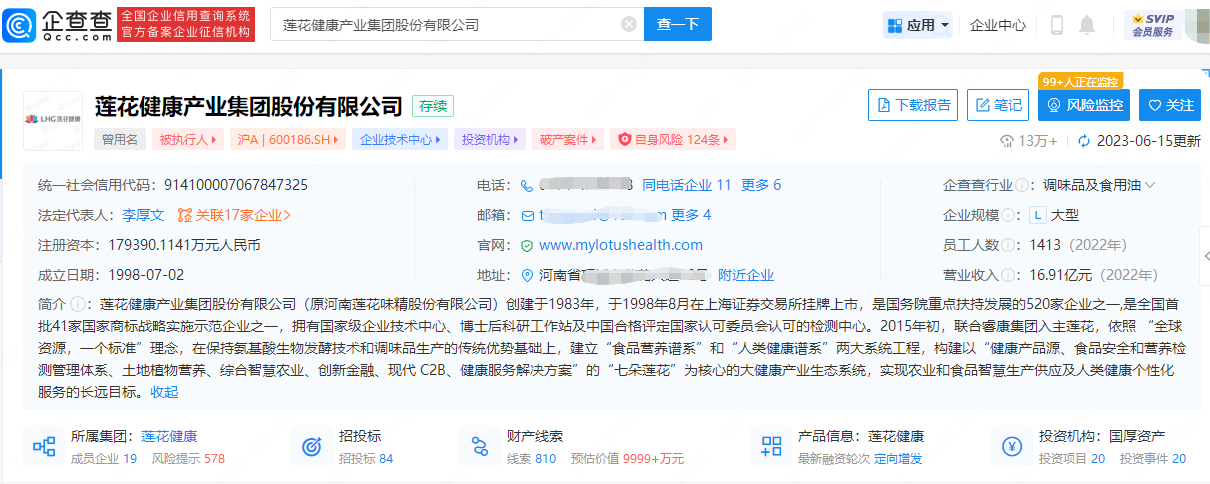Expand the 企业技术中心 tag
Viewport: 1210px width, 484px height.
400,140
